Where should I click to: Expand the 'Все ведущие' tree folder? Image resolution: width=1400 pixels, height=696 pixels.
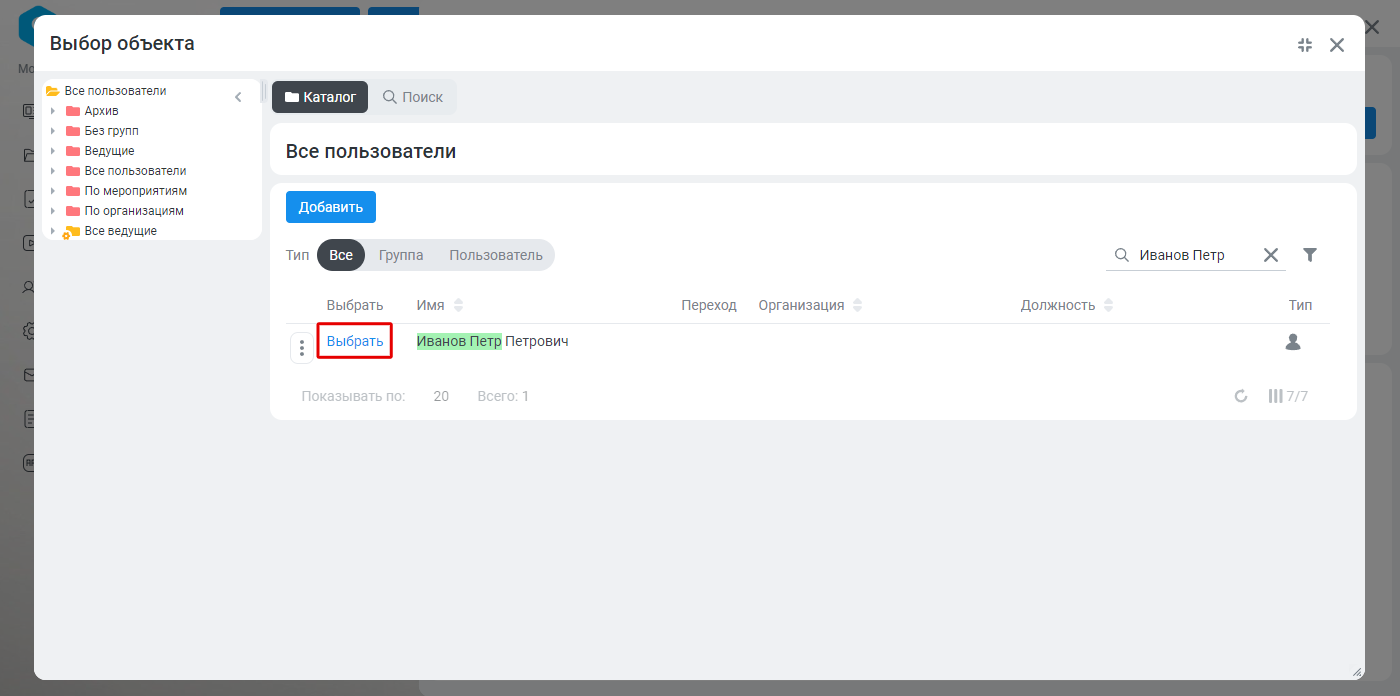tap(53, 231)
